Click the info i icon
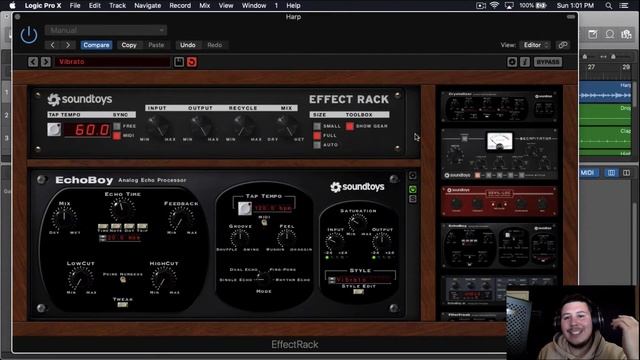Screen dimensions: 640x360 [525, 62]
